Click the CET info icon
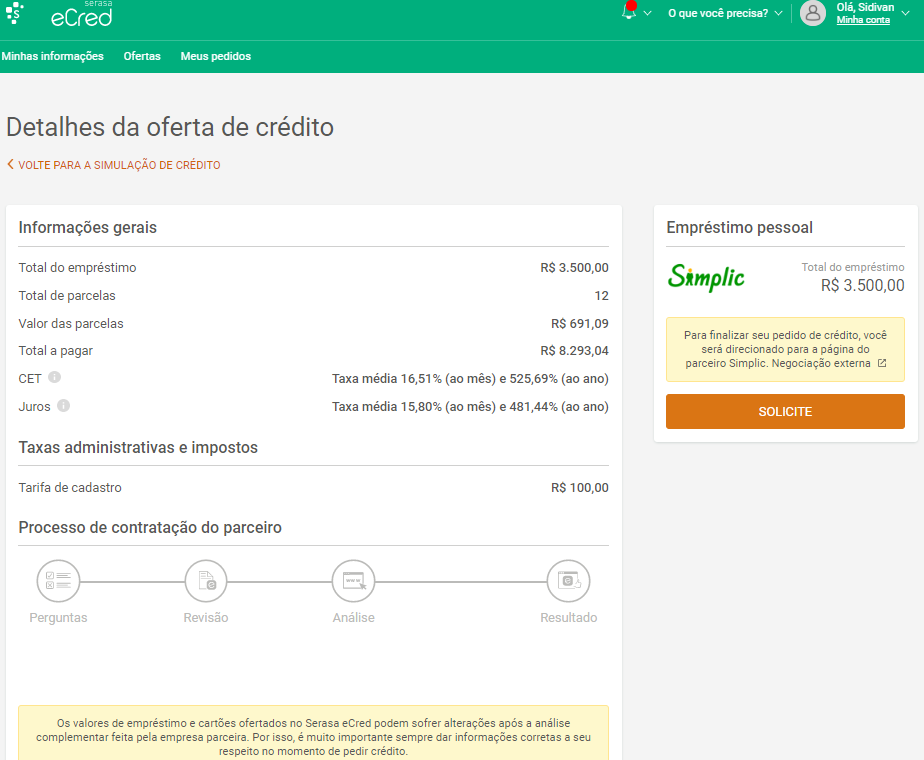Image resolution: width=924 pixels, height=760 pixels. 54,377
